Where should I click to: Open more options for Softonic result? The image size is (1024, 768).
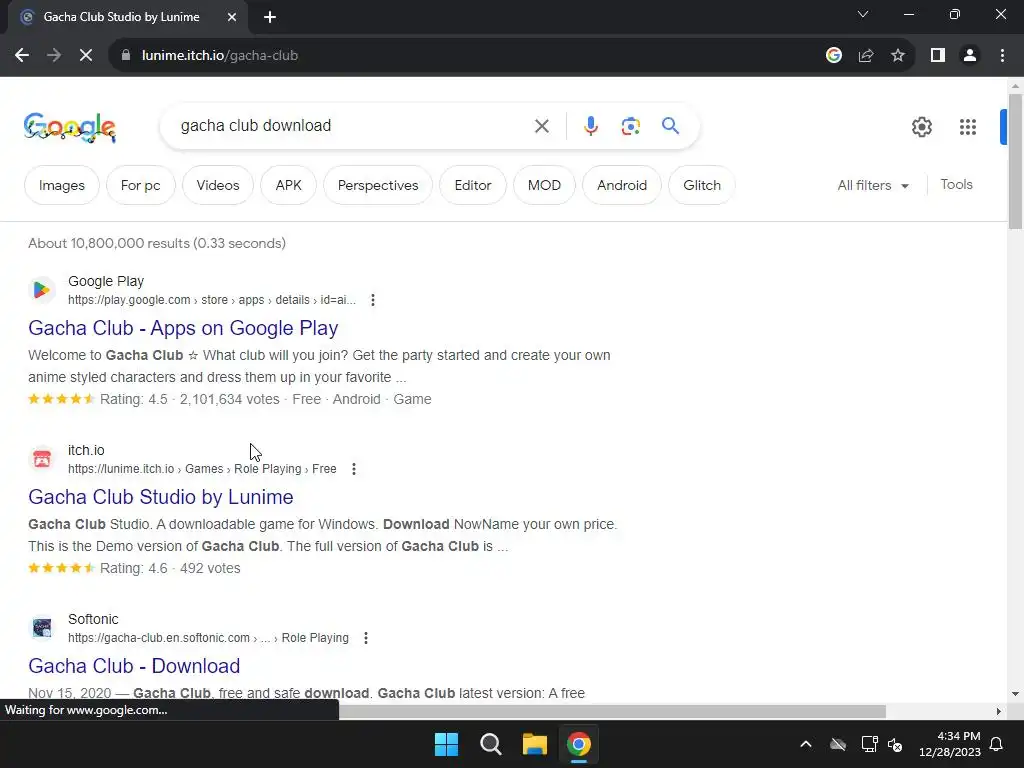click(366, 638)
